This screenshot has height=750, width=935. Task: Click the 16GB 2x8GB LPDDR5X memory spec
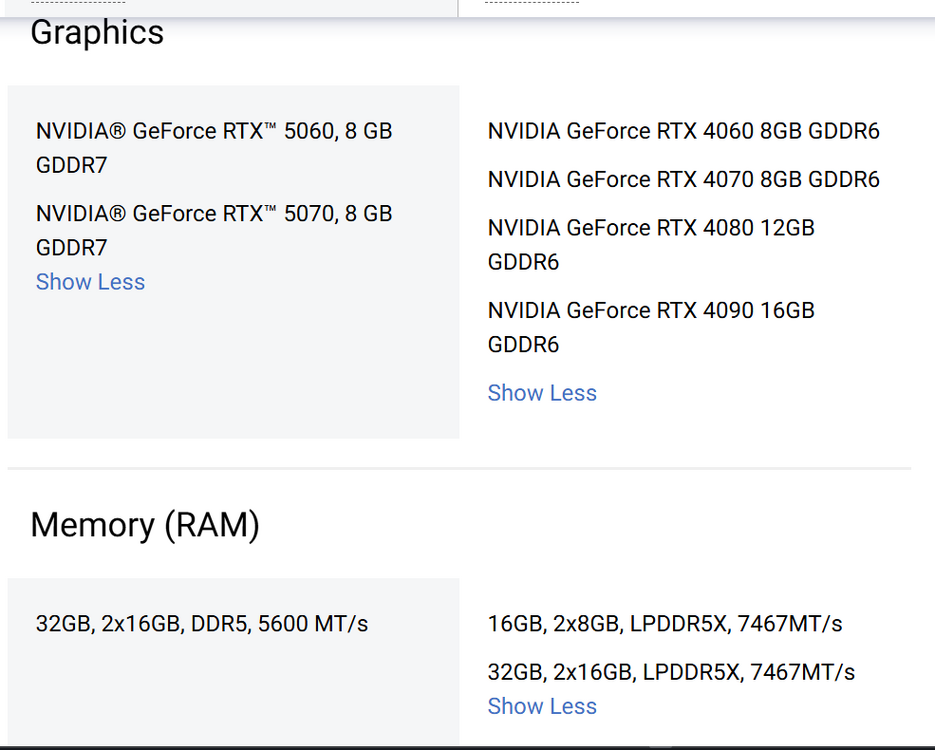pos(664,624)
